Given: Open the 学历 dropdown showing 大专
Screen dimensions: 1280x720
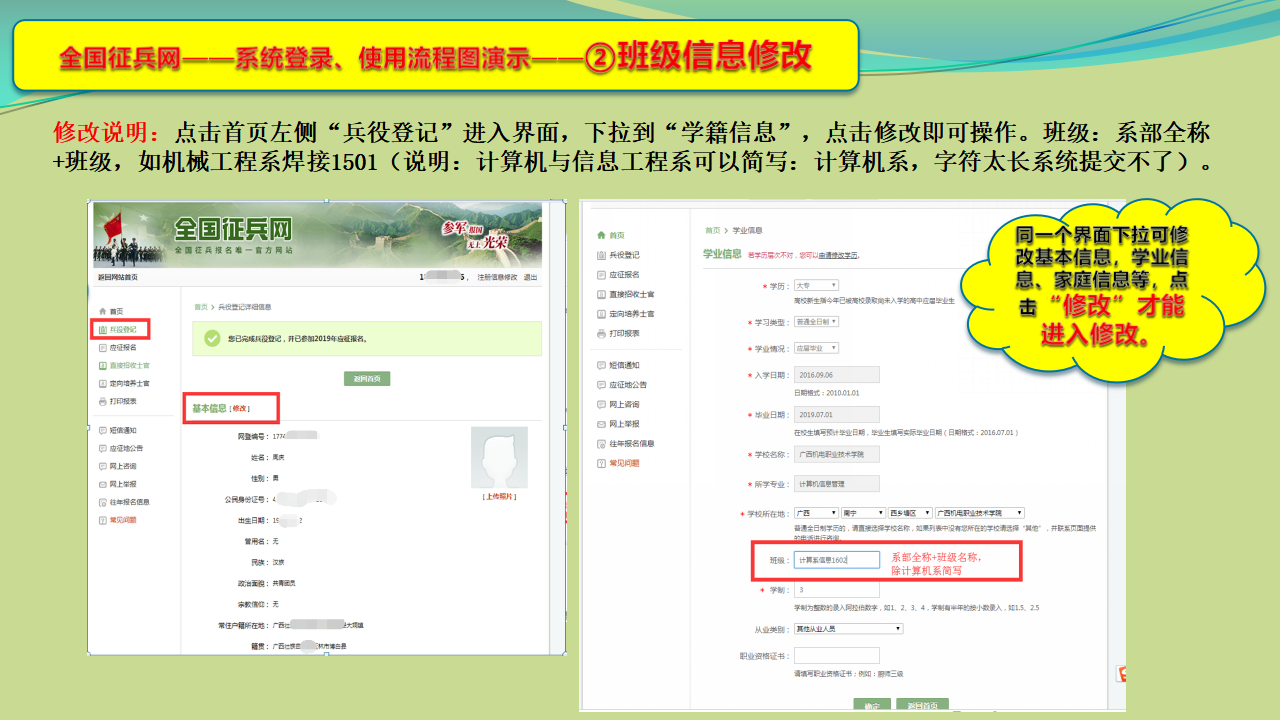Looking at the screenshot, I should tap(816, 286).
